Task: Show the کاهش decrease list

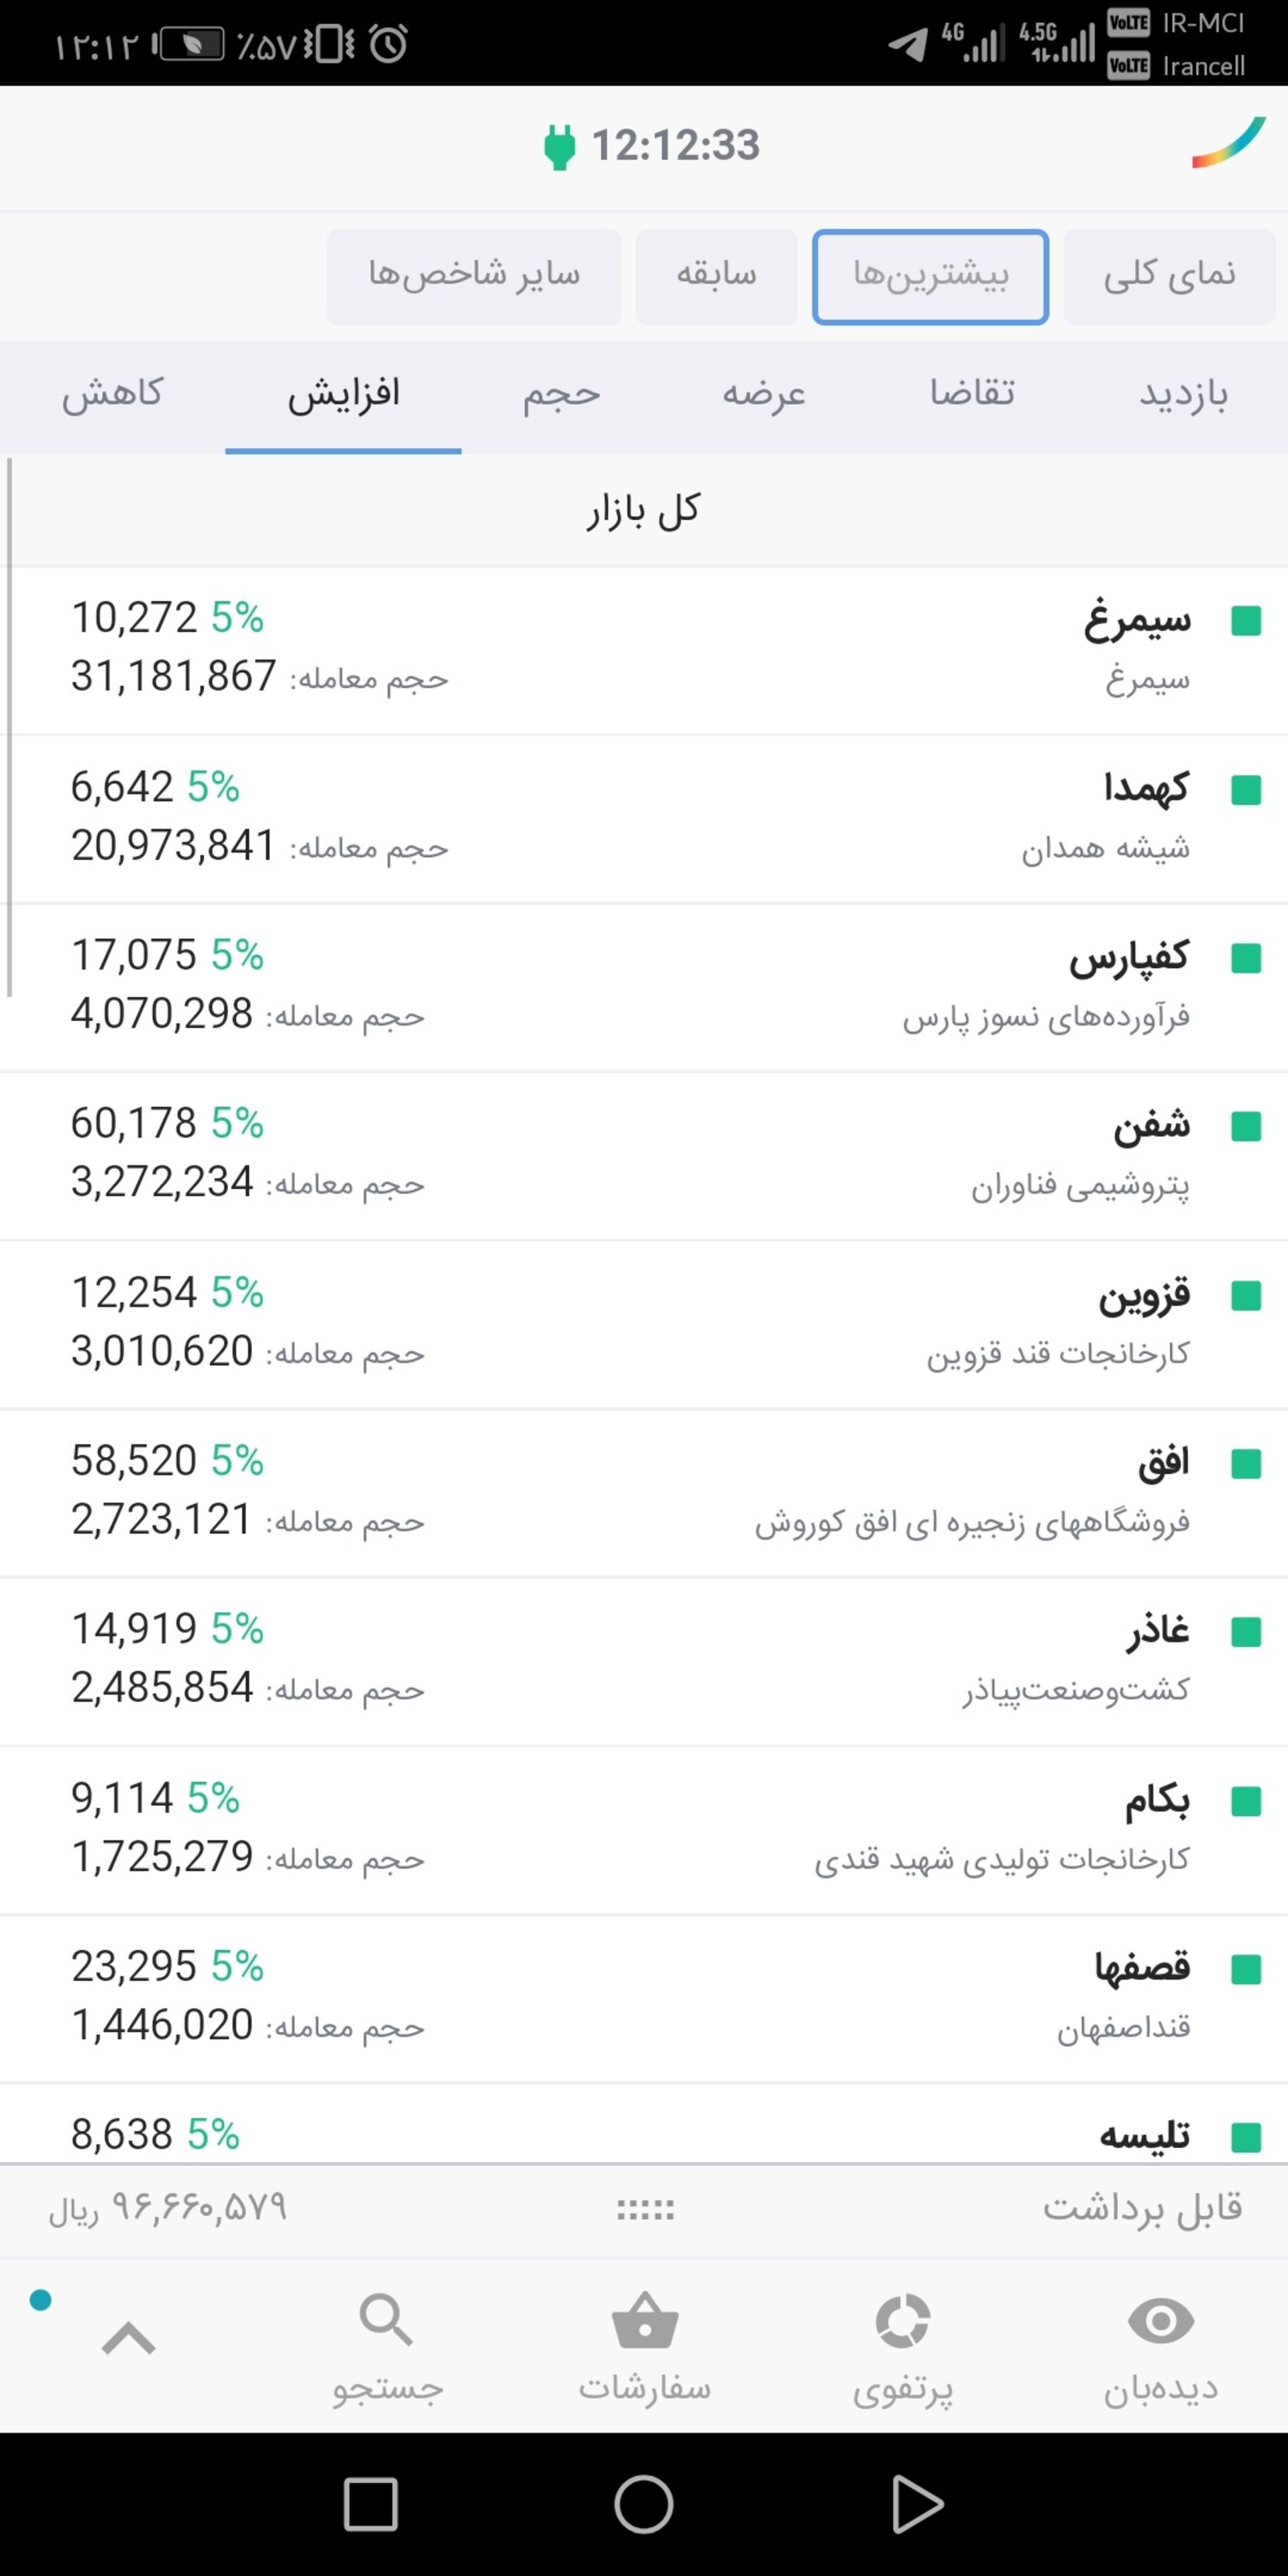Action: click(112, 394)
